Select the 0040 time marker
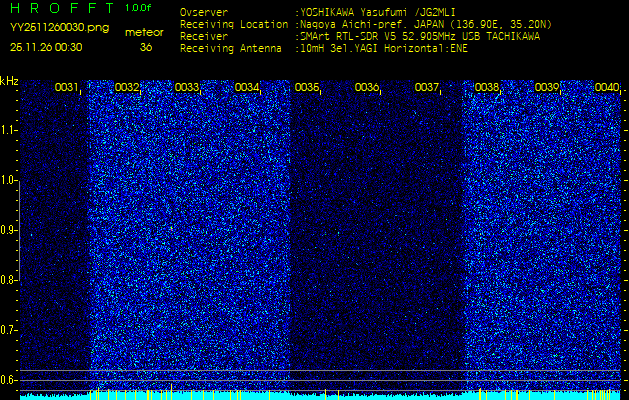The height and width of the screenshot is (400, 629). coord(607,87)
